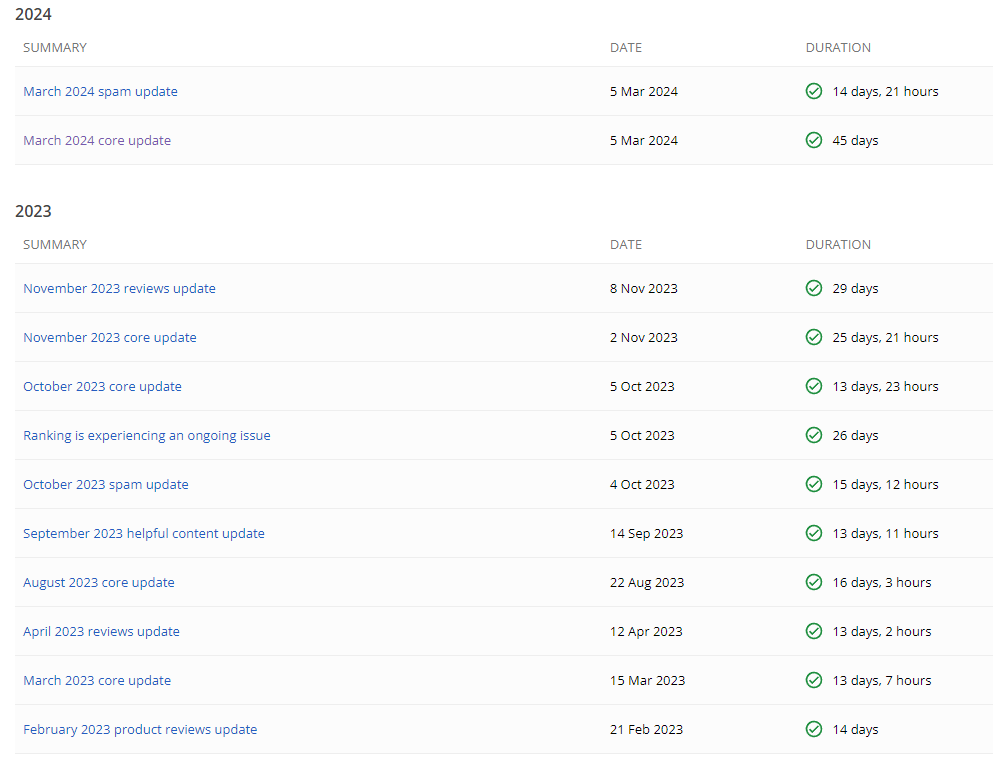Open September 2023 helpful content update link
This screenshot has height=762, width=1002.
click(144, 534)
